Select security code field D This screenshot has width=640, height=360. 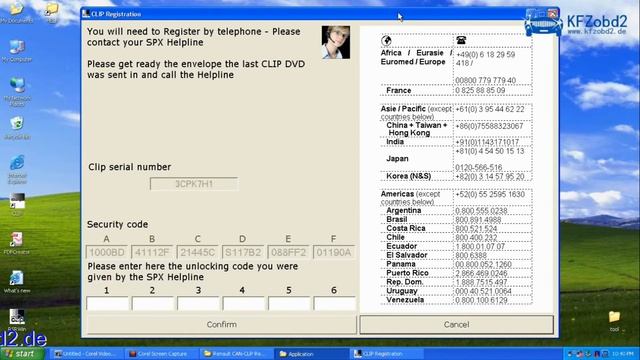click(x=243, y=252)
